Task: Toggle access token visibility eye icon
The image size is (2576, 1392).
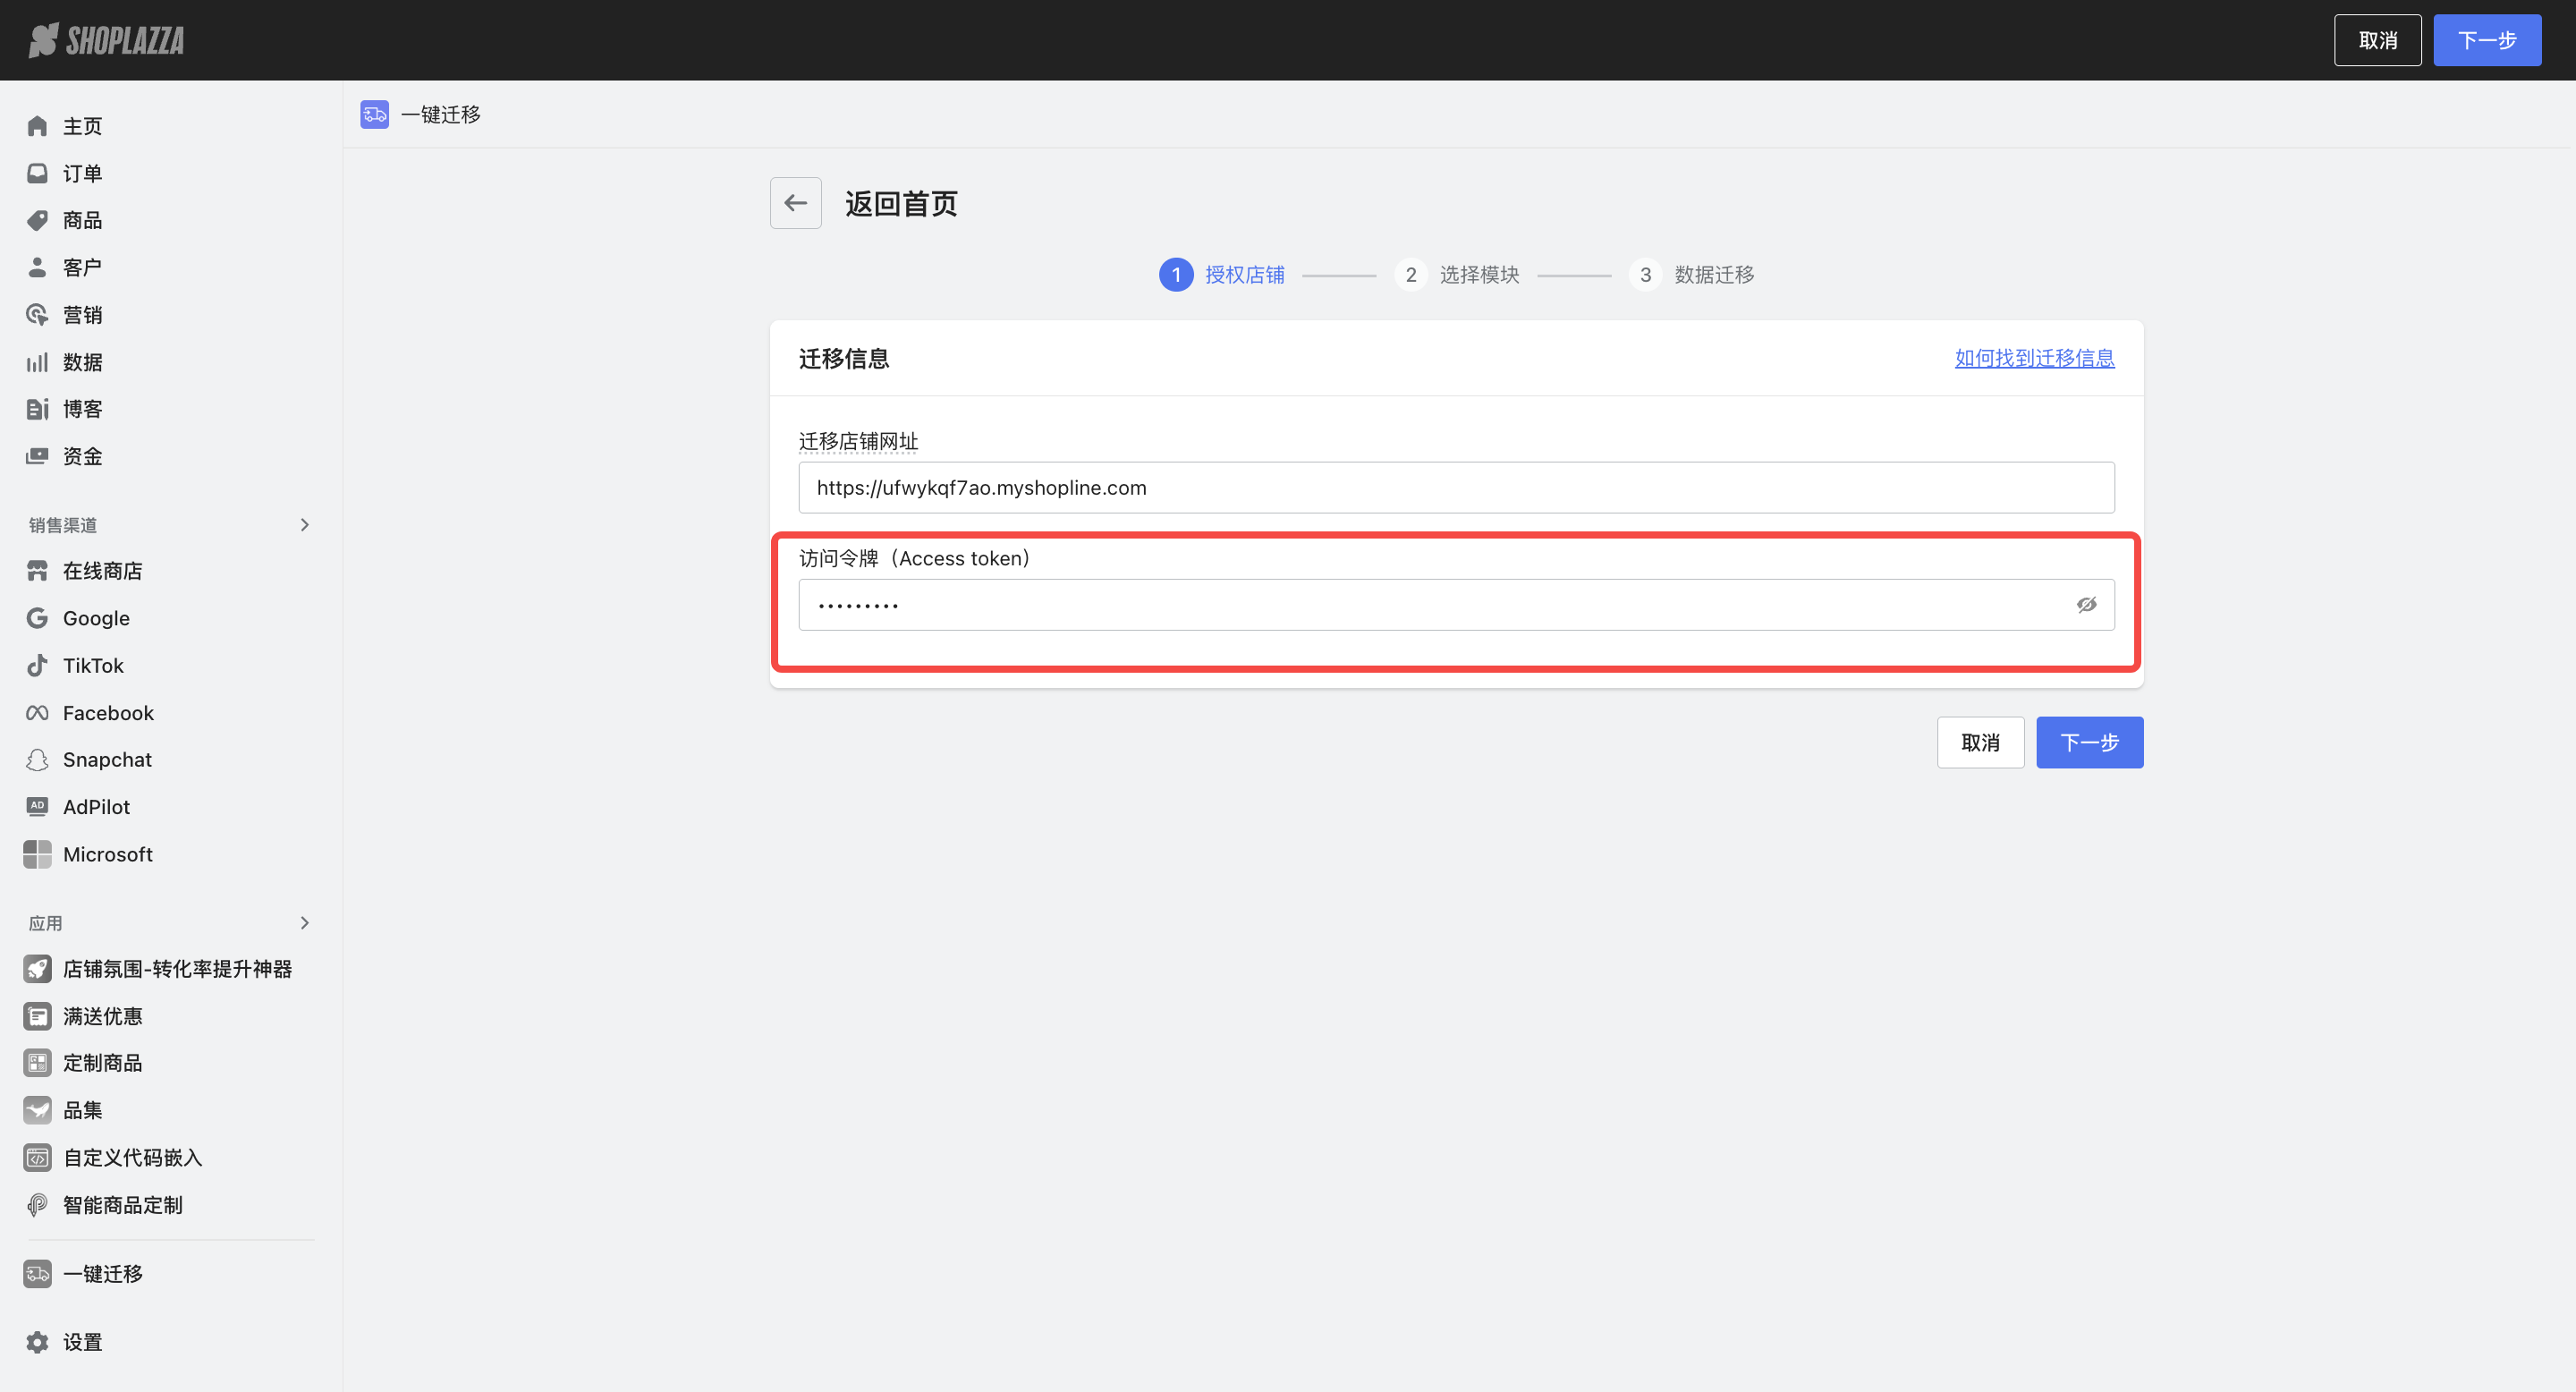Action: pos(2086,604)
